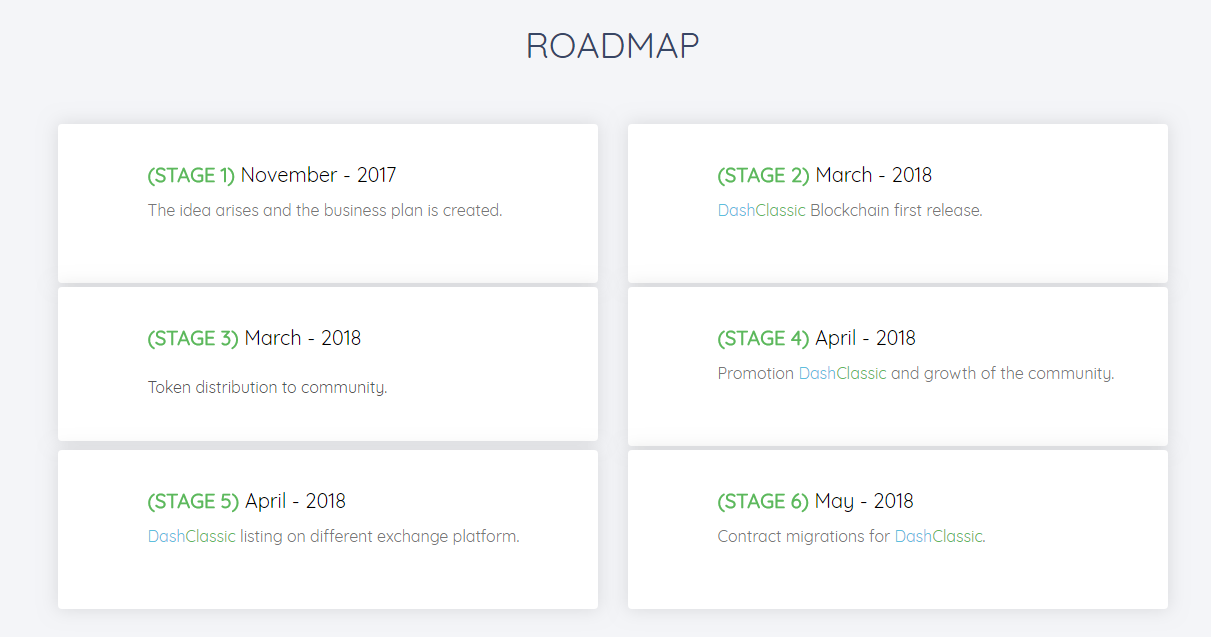Follow the DashClassic link in the Stage 4 card
Viewport: 1211px width, 637px height.
(842, 374)
